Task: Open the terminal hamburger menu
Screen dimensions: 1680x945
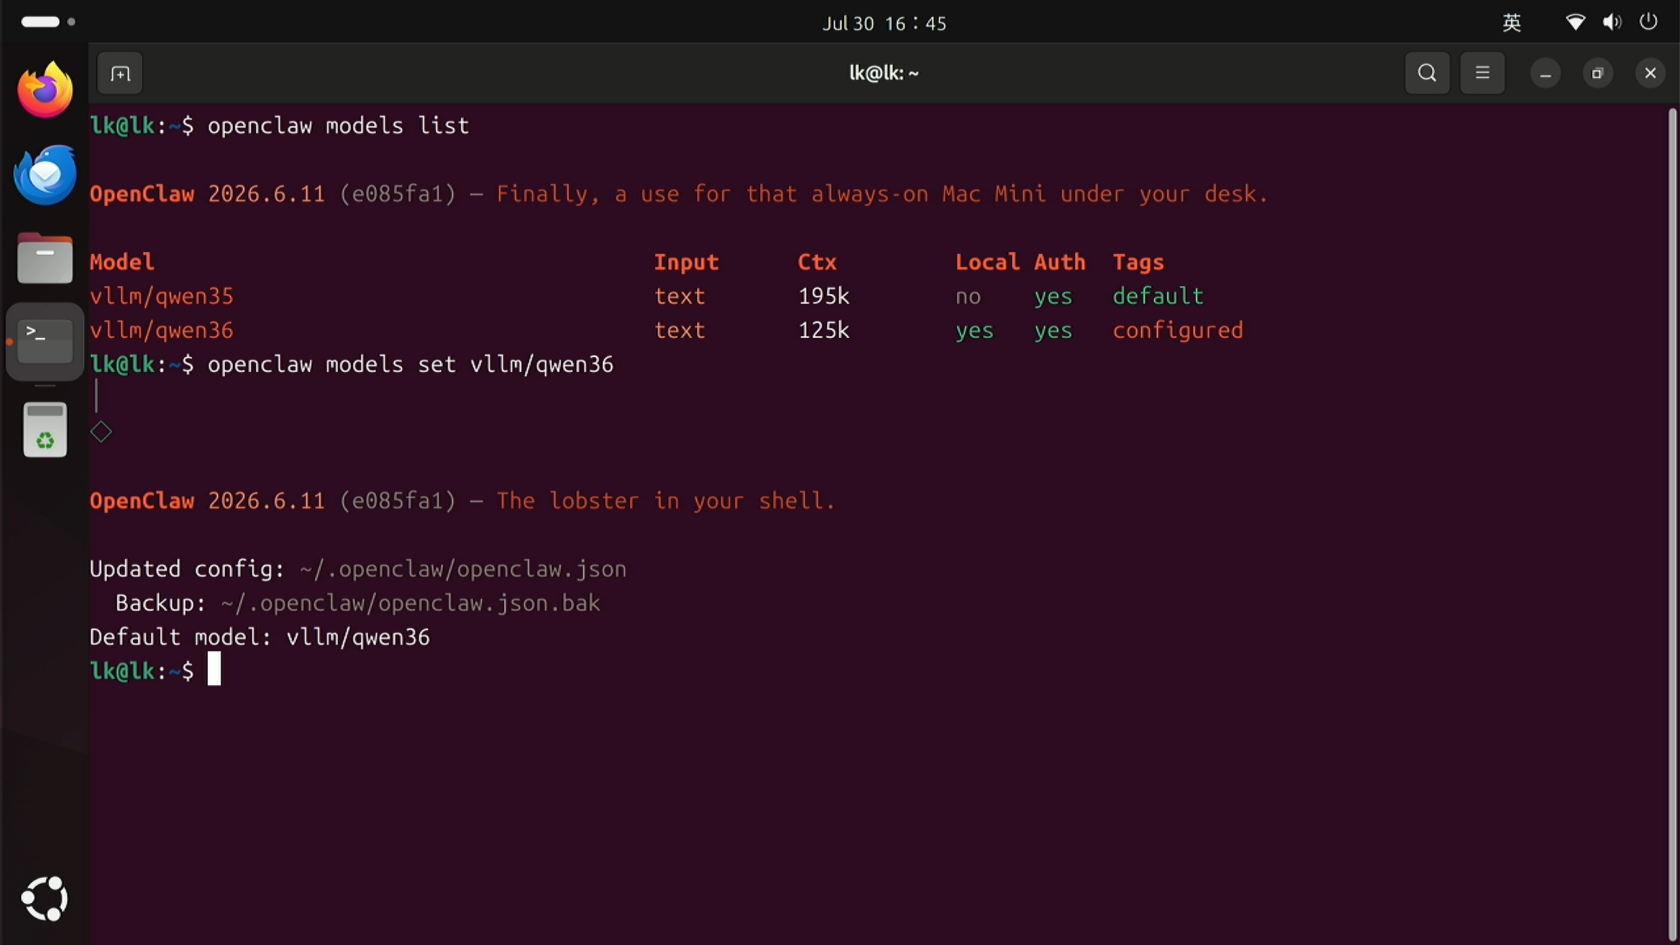Action: (1482, 73)
